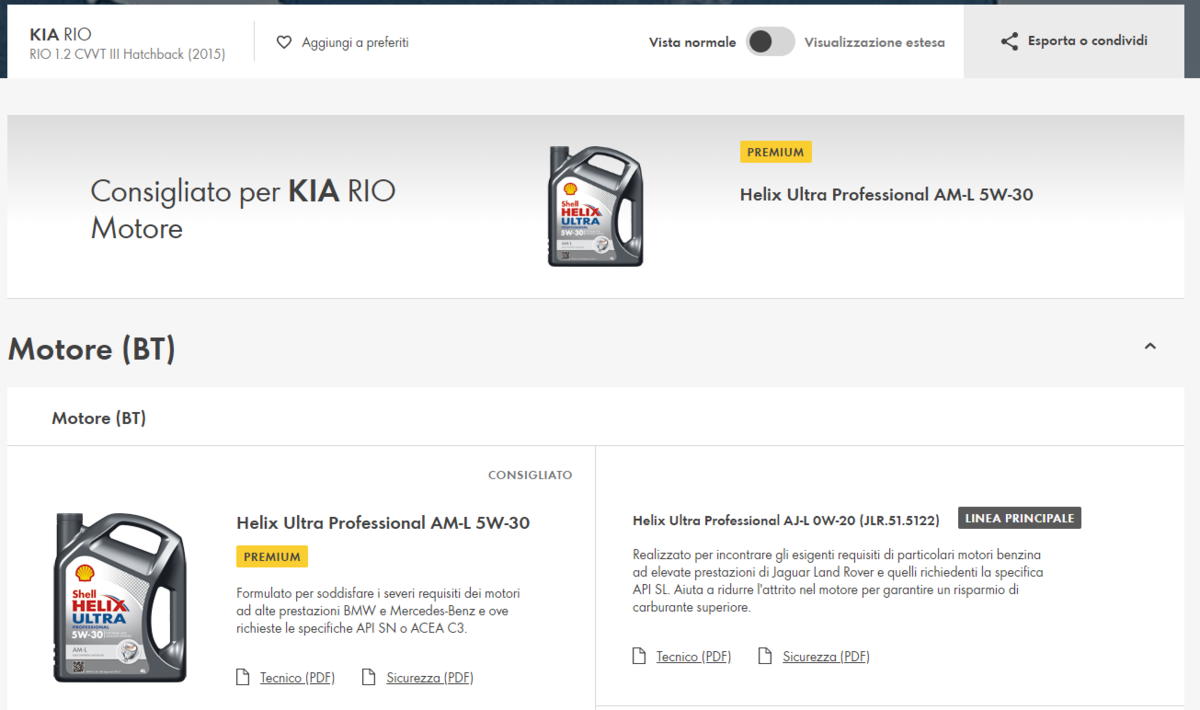Click the RIO 1.2 CVVT III Hatchback (2015) subtitle
Viewport: 1200px width, 710px height.
[x=128, y=54]
